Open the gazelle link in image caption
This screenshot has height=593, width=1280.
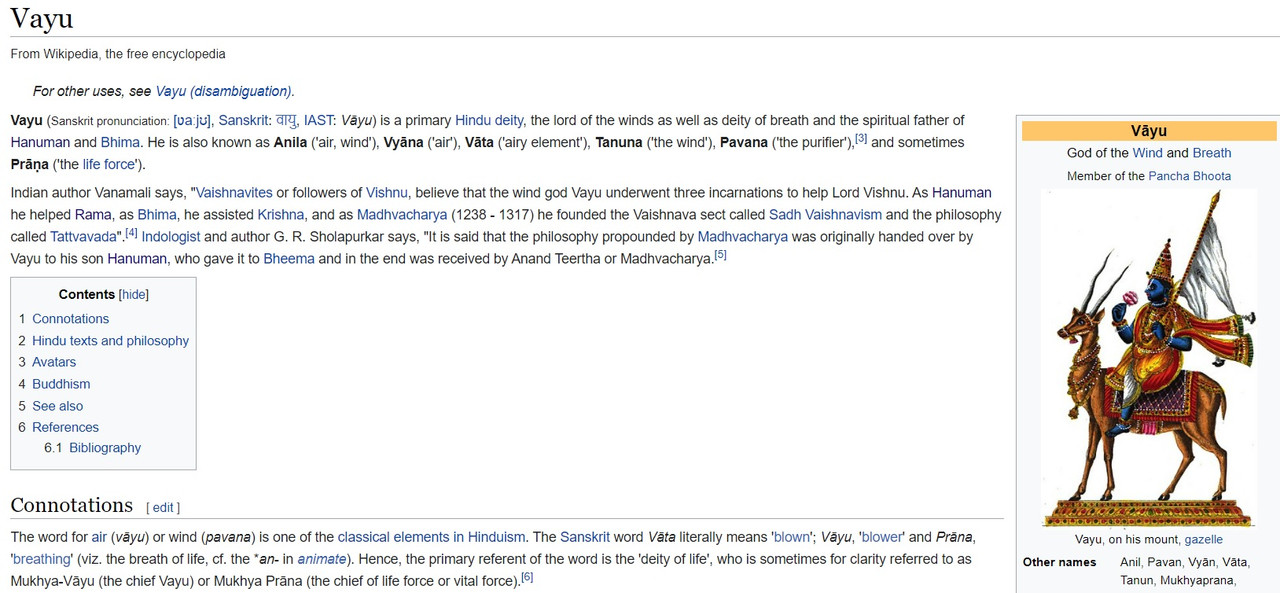coord(1203,539)
